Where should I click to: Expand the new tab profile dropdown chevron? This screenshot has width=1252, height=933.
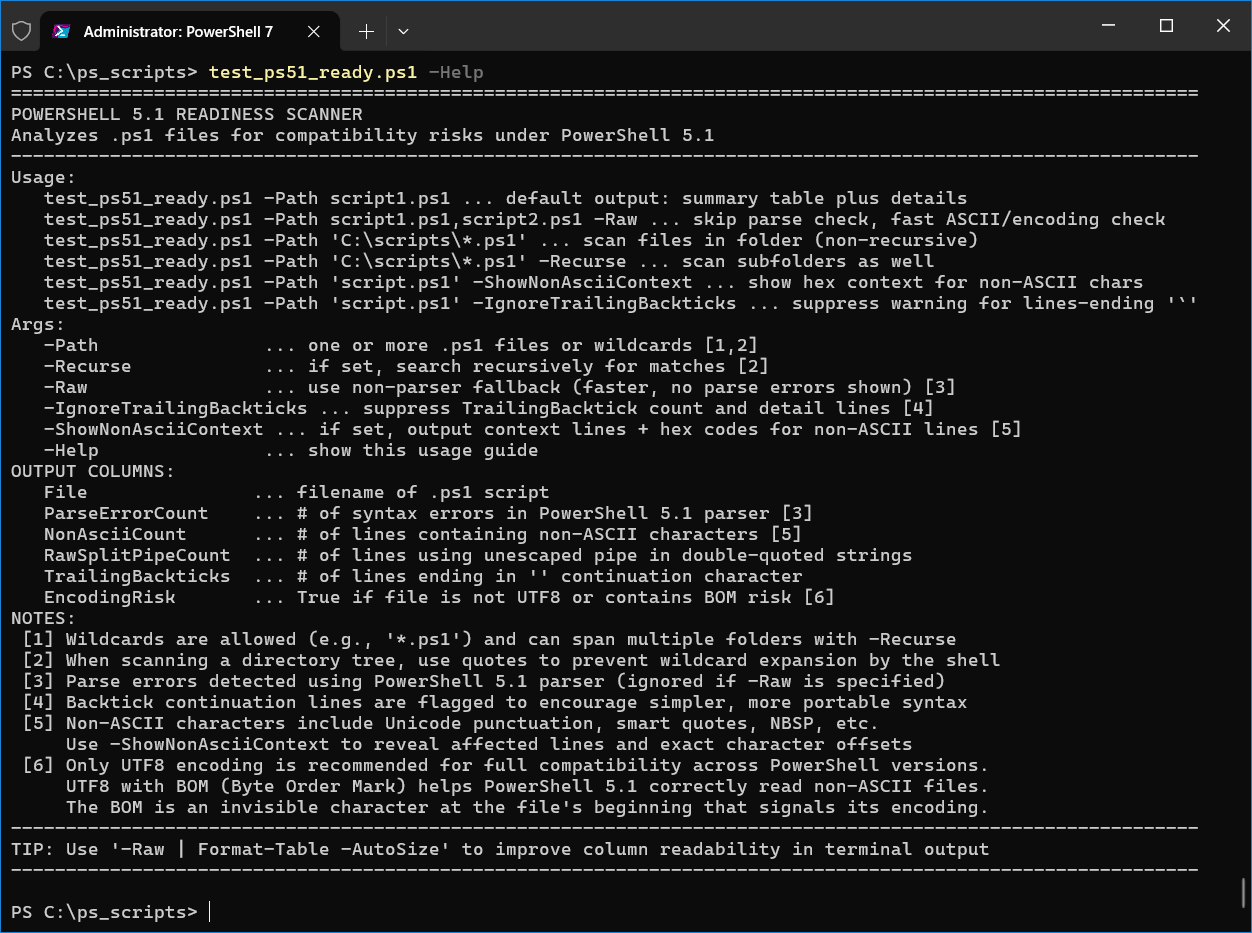click(403, 32)
